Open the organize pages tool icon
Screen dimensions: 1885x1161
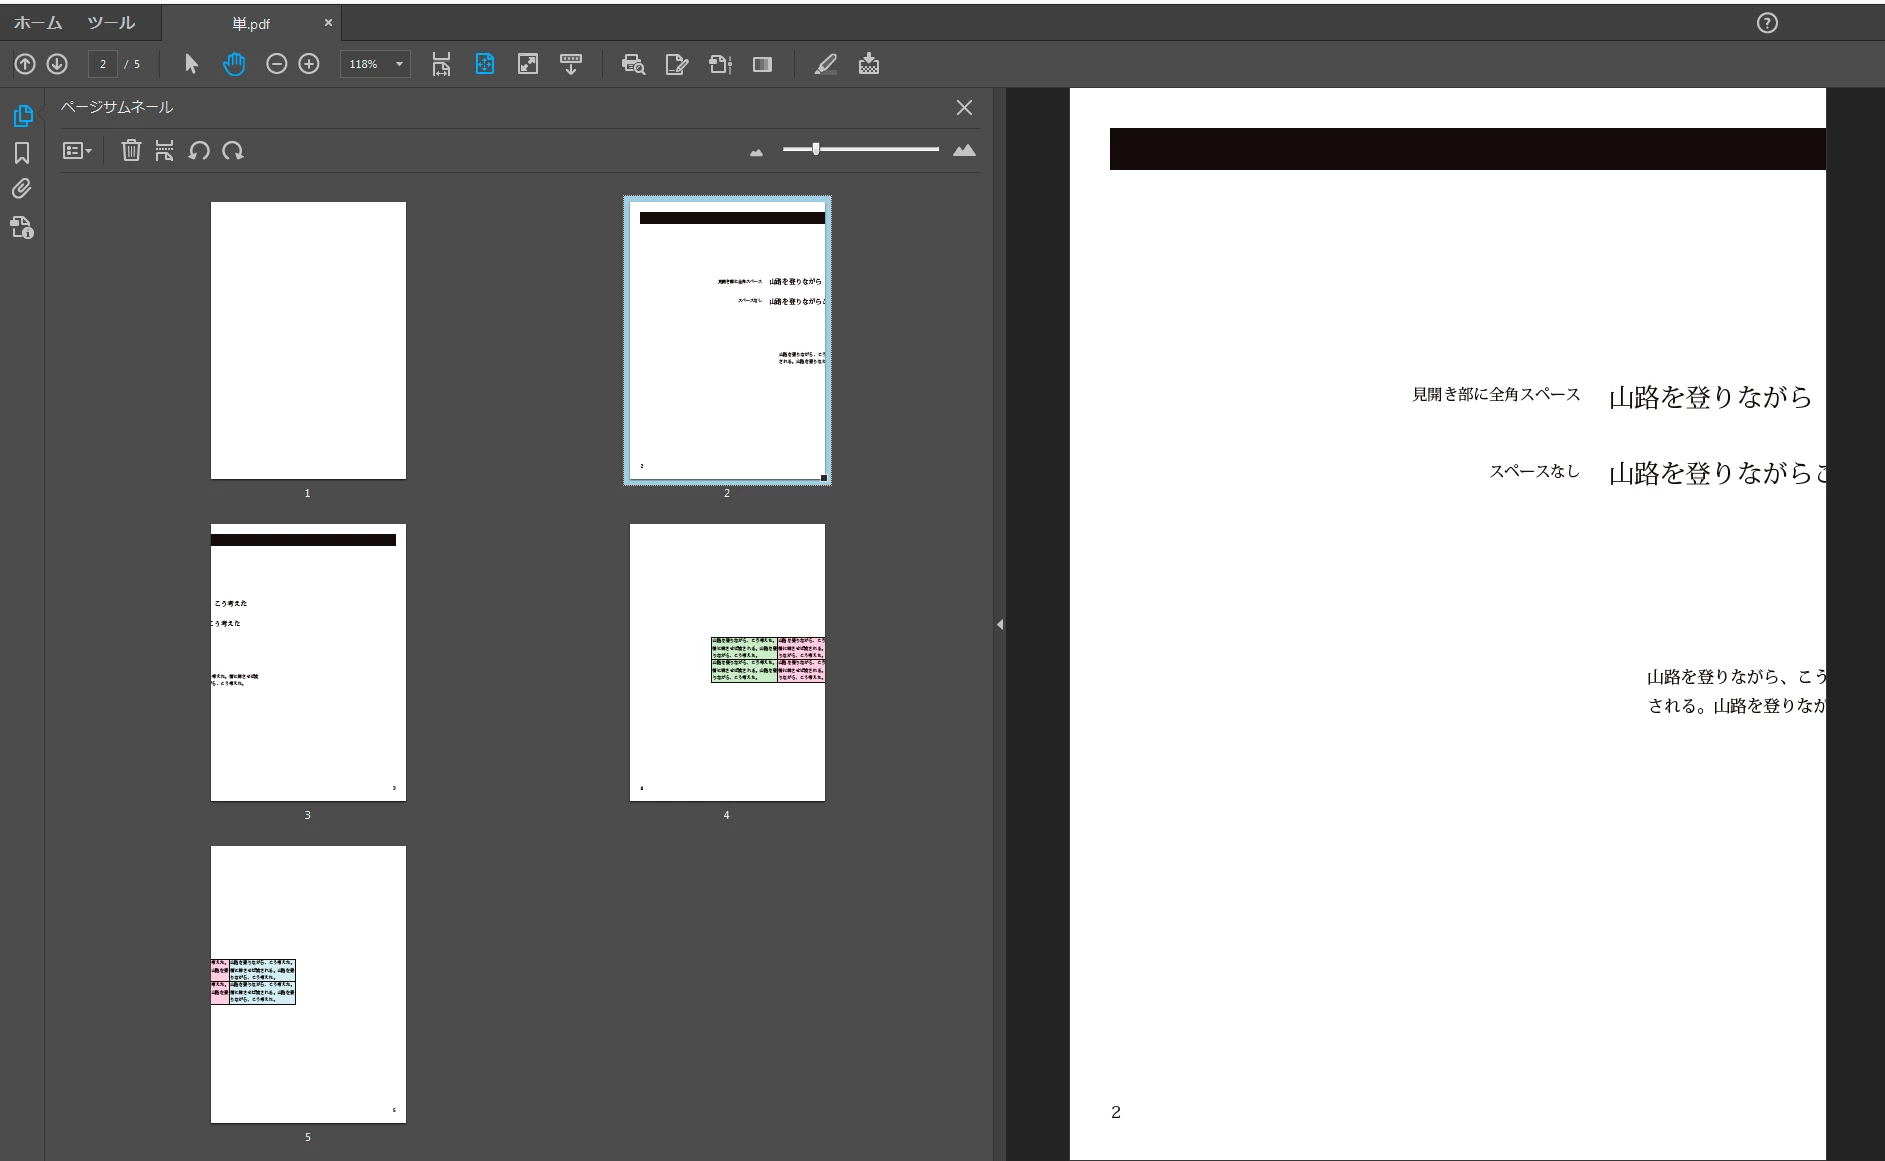tap(720, 64)
